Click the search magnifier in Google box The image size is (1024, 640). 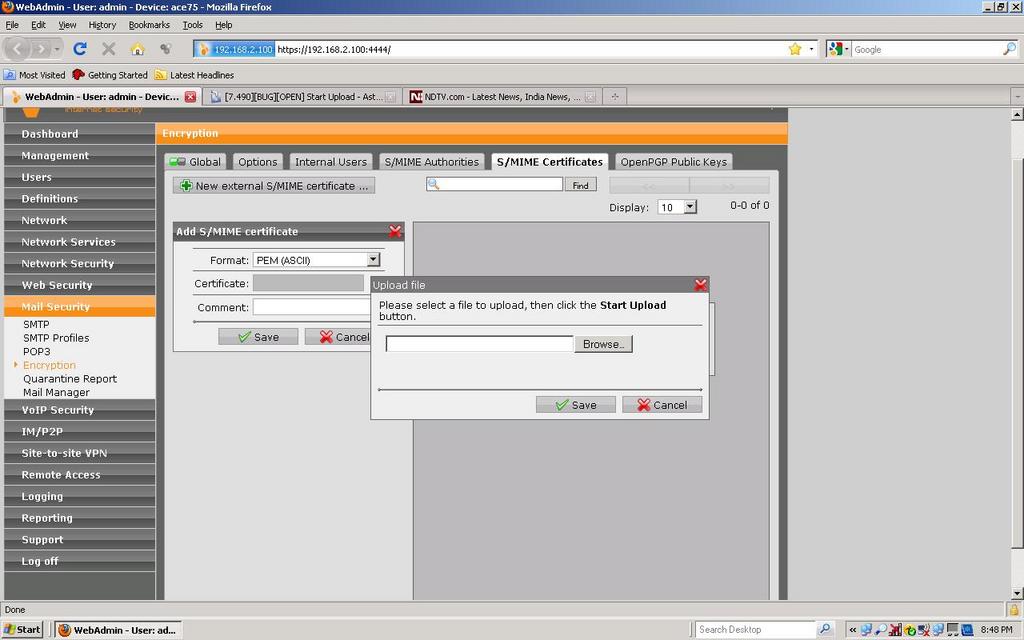[1009, 49]
